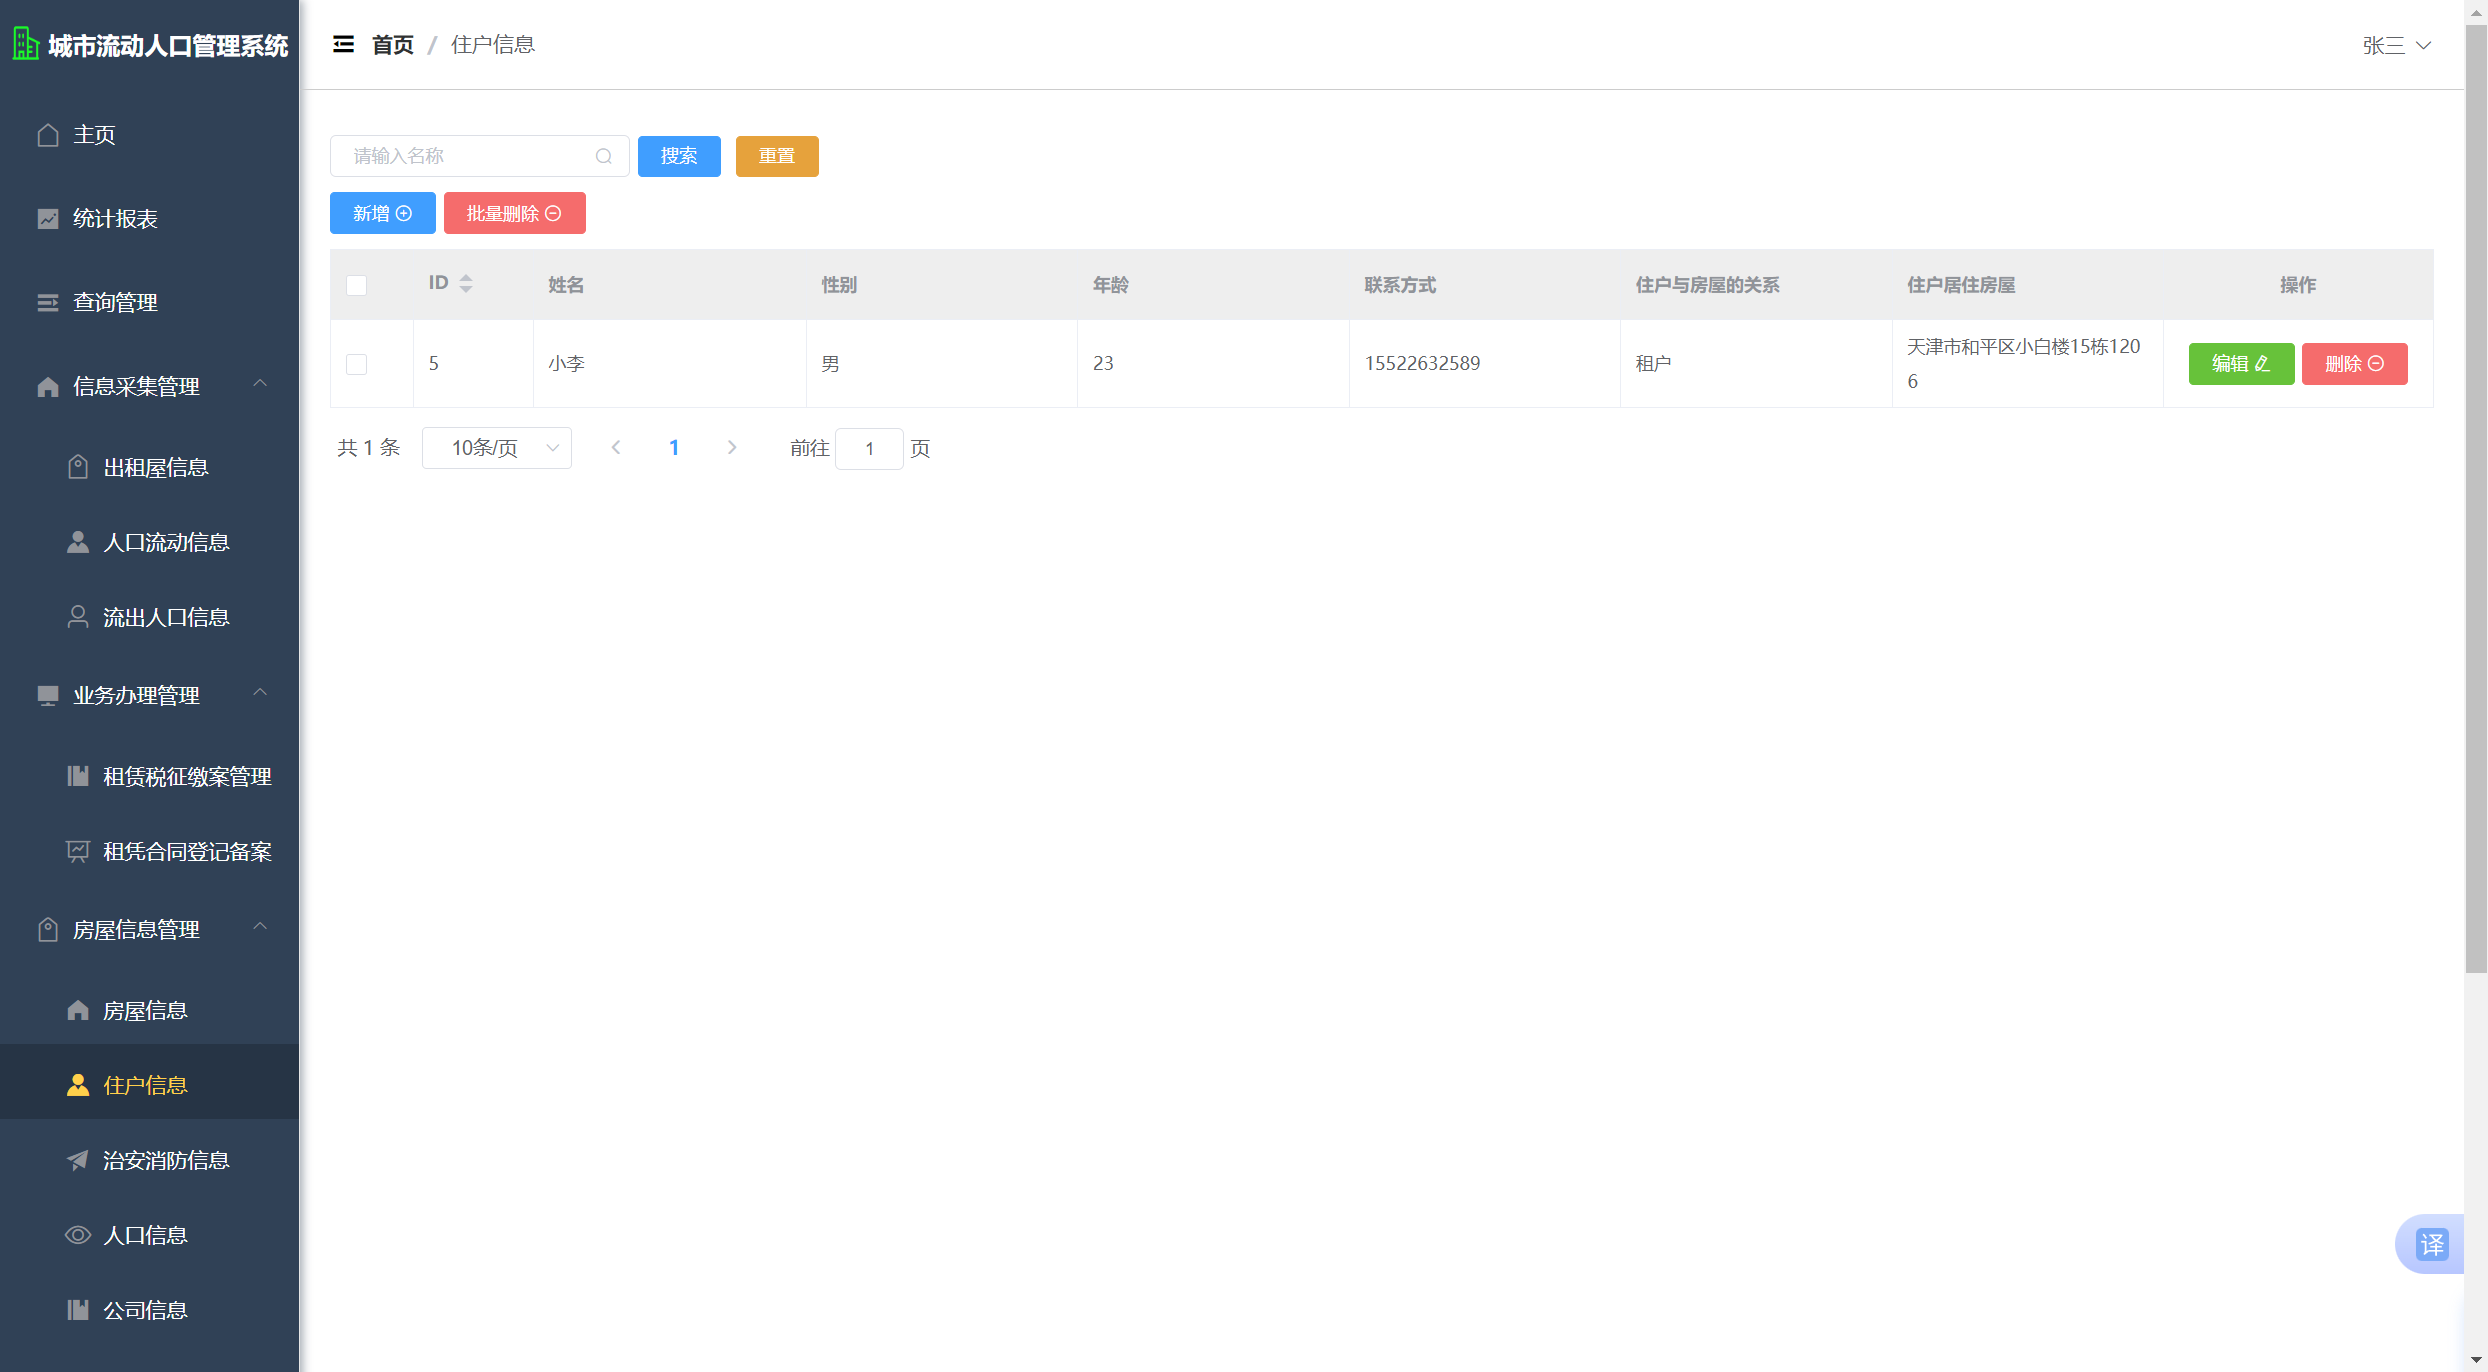Click green 编辑 button for 小李

(2241, 364)
